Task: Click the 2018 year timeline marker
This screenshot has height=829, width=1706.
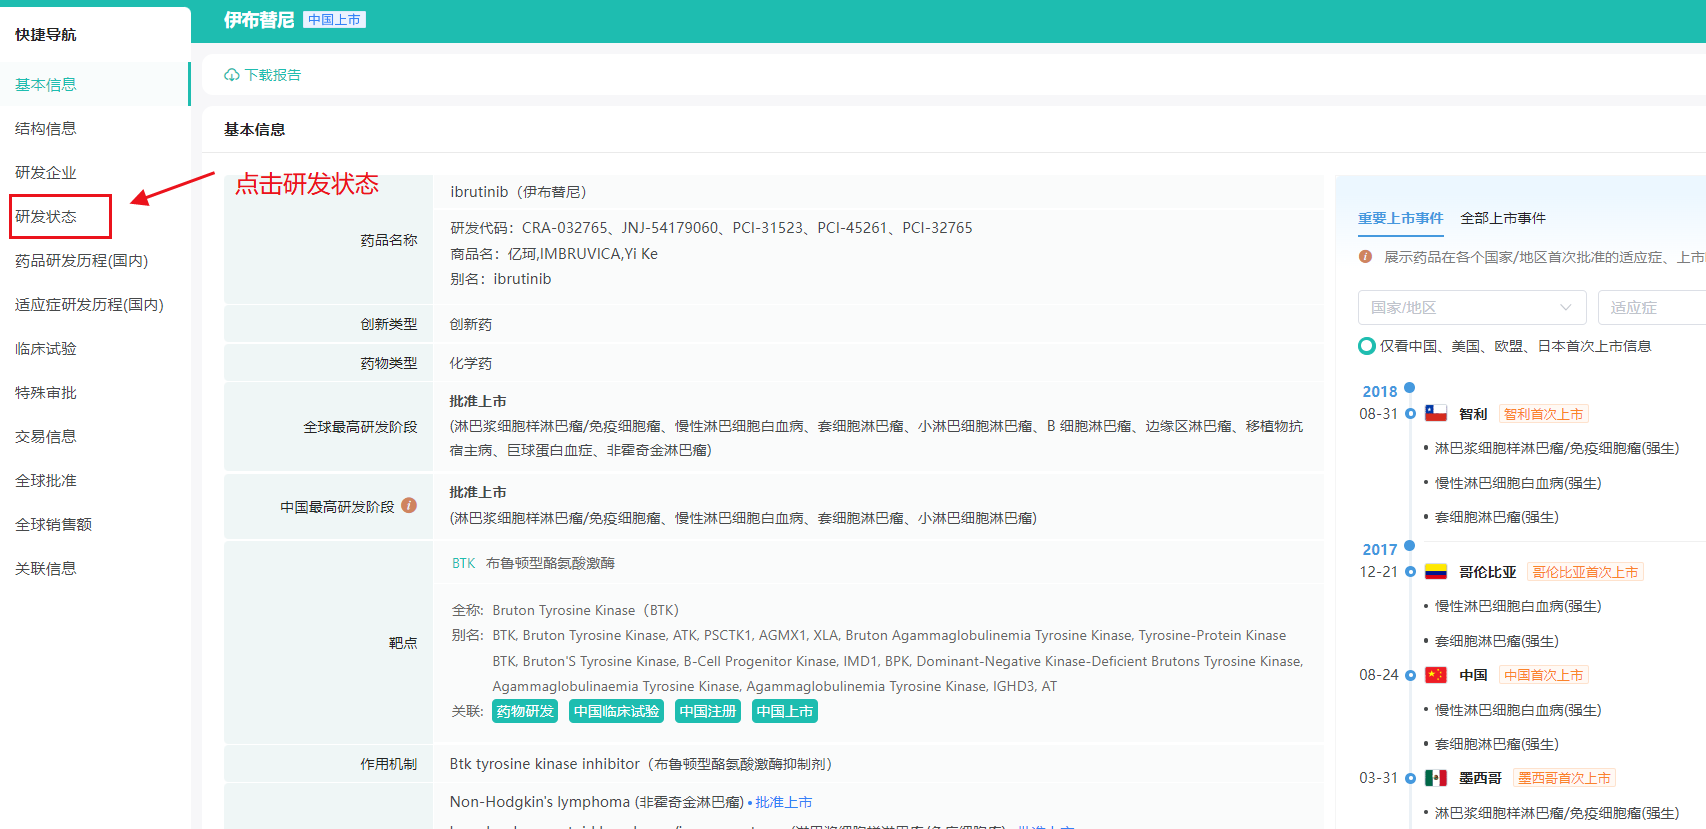Action: 1409,387
